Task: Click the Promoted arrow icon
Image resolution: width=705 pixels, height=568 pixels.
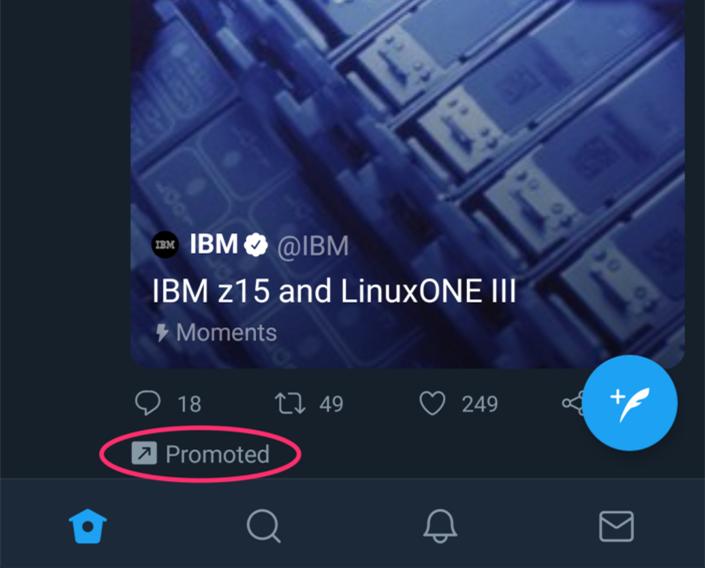Action: [144, 455]
